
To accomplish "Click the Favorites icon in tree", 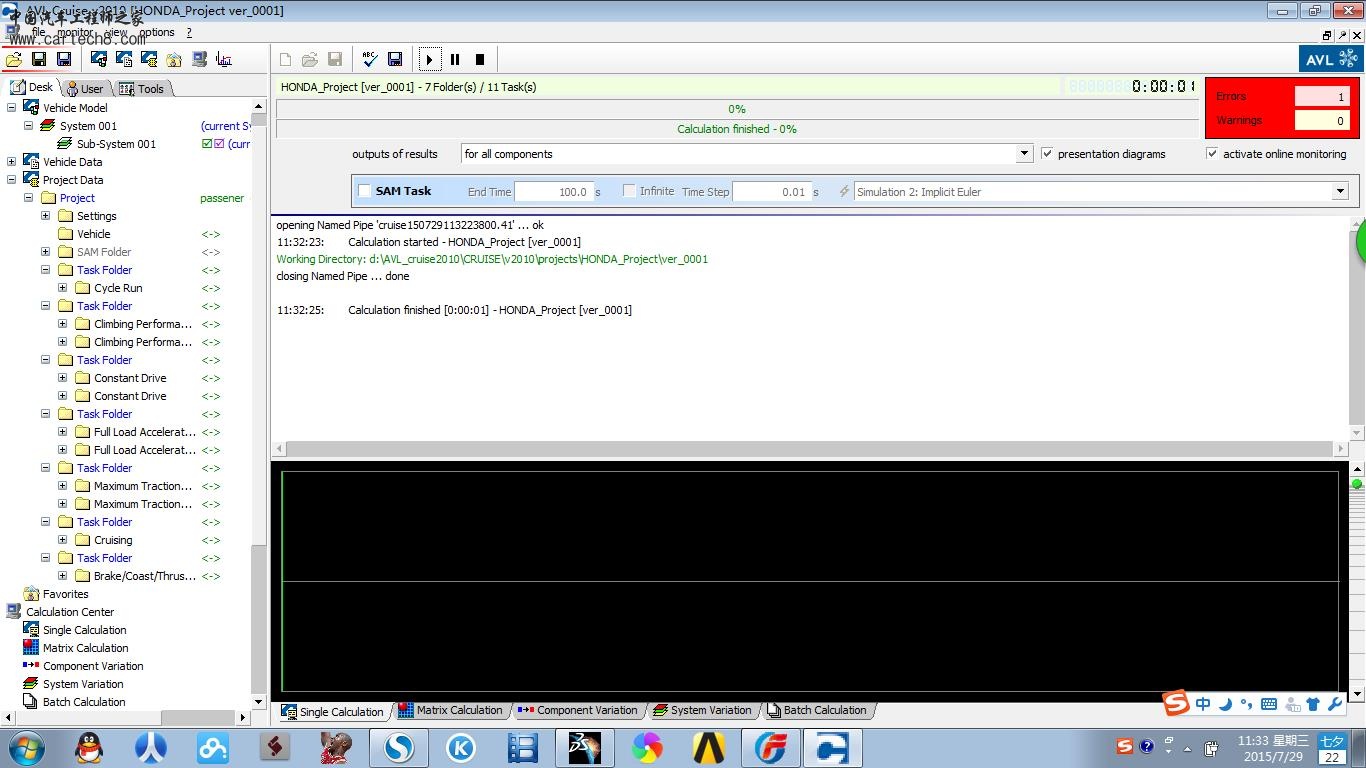I will coord(31,594).
